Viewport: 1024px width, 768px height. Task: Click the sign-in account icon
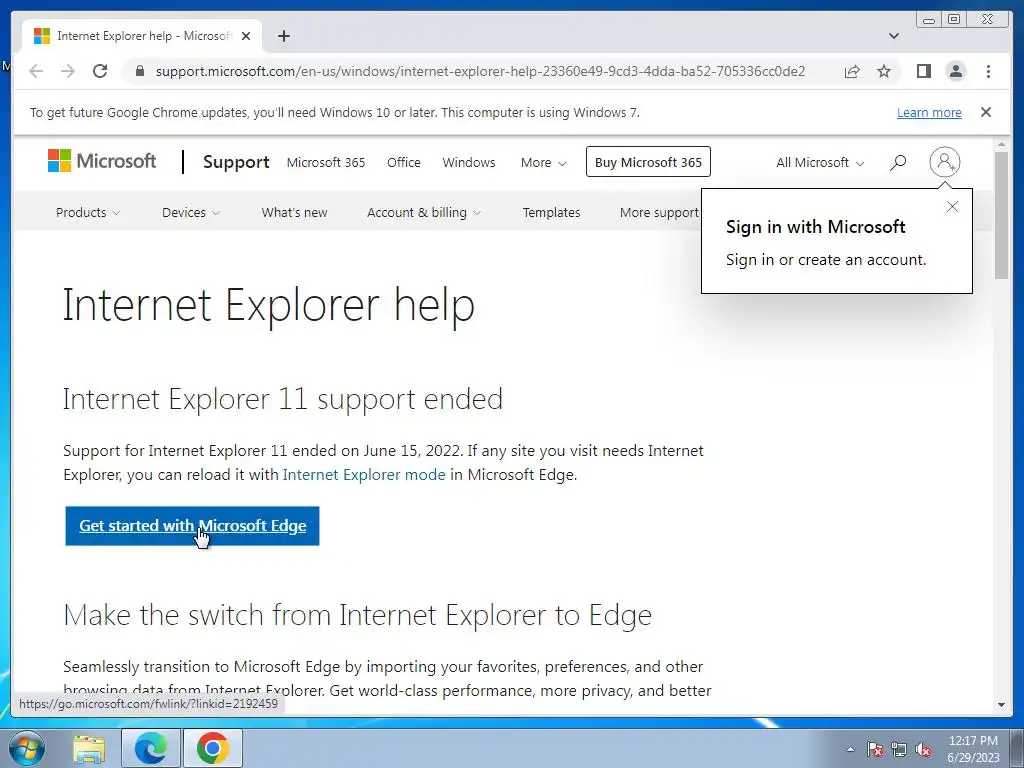(x=944, y=161)
